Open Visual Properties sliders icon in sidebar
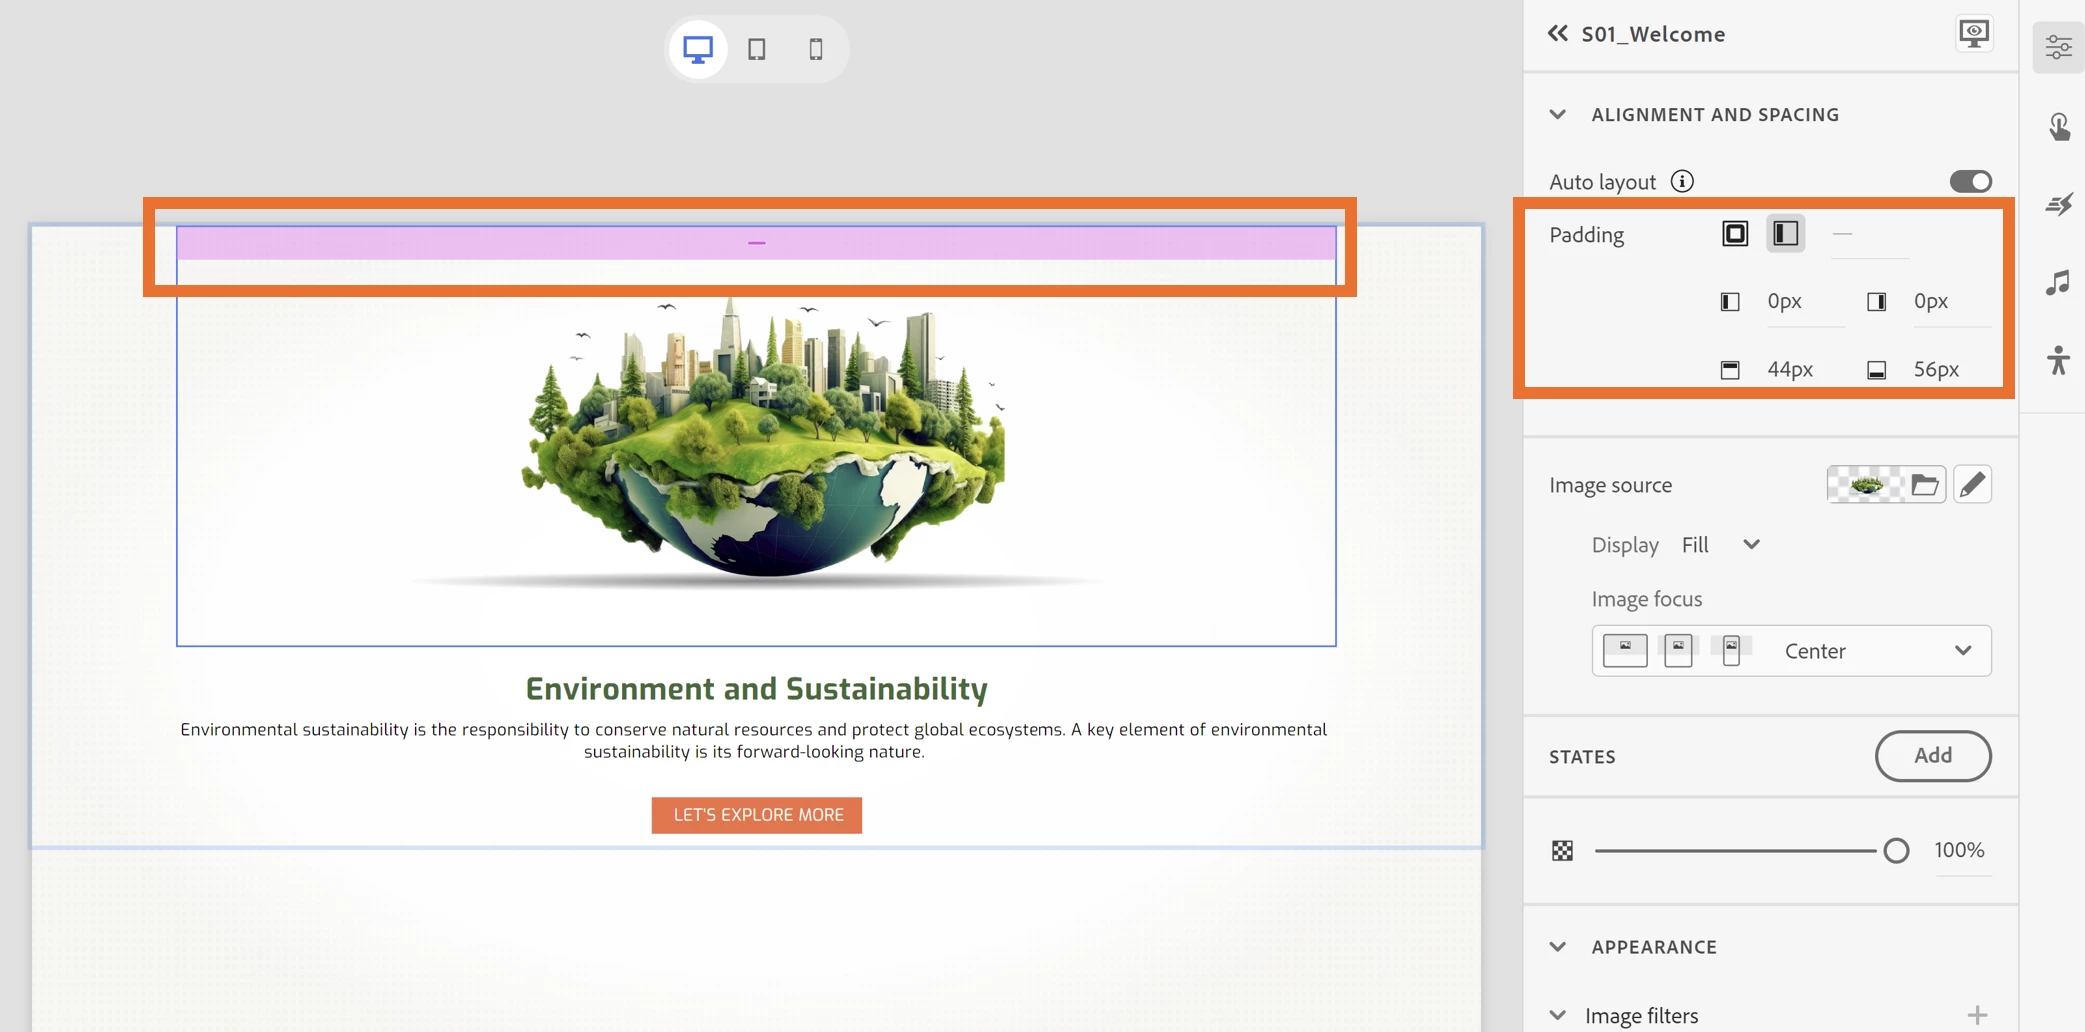 (x=2058, y=47)
